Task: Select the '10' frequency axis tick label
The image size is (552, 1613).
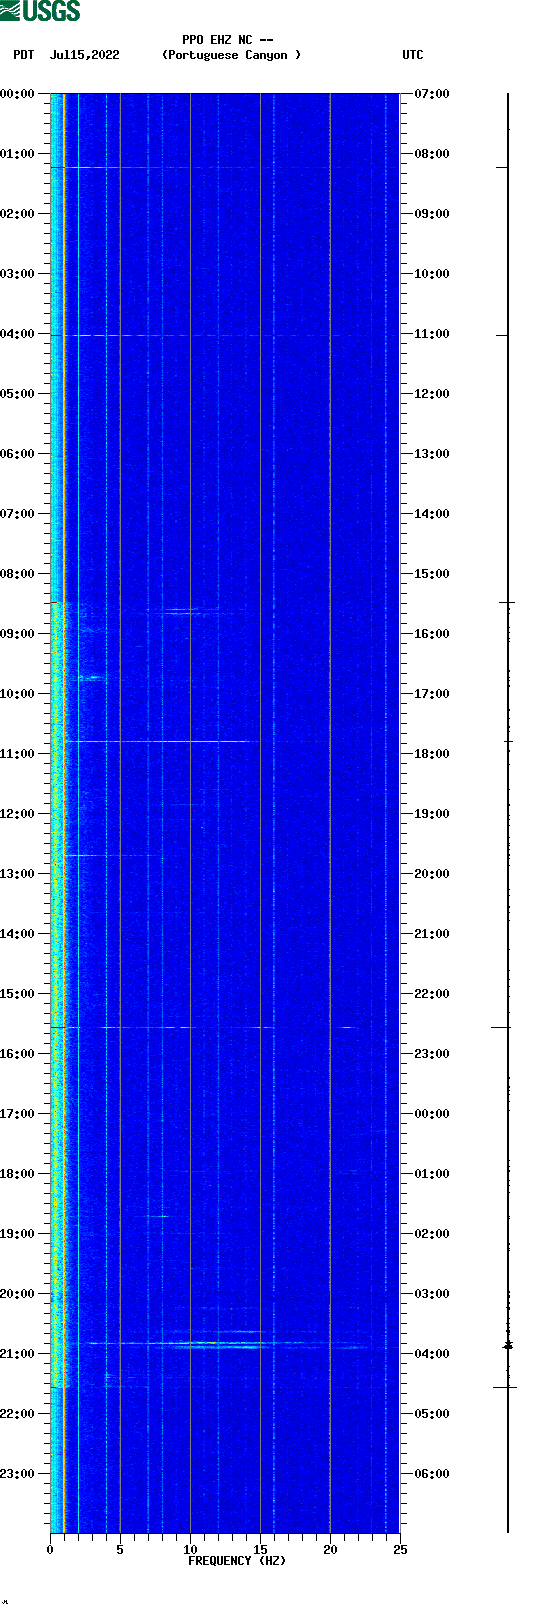Action: coord(190,1550)
